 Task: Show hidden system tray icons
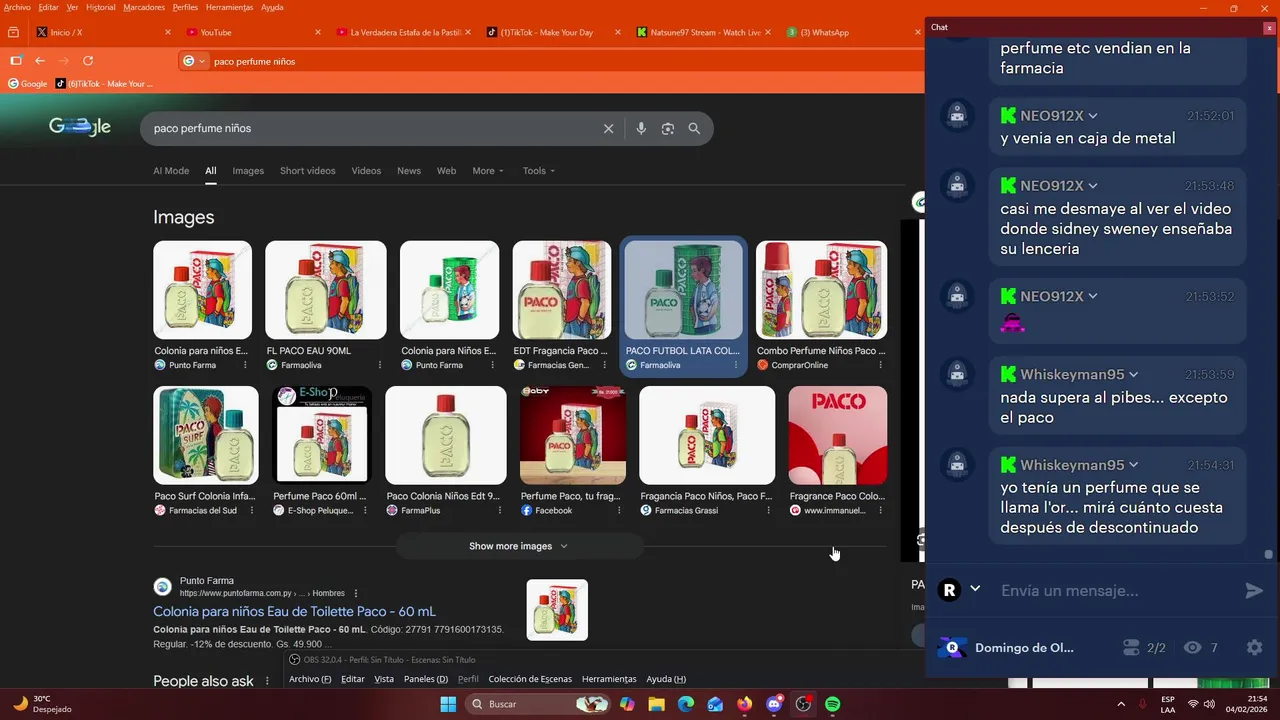click(1120, 704)
